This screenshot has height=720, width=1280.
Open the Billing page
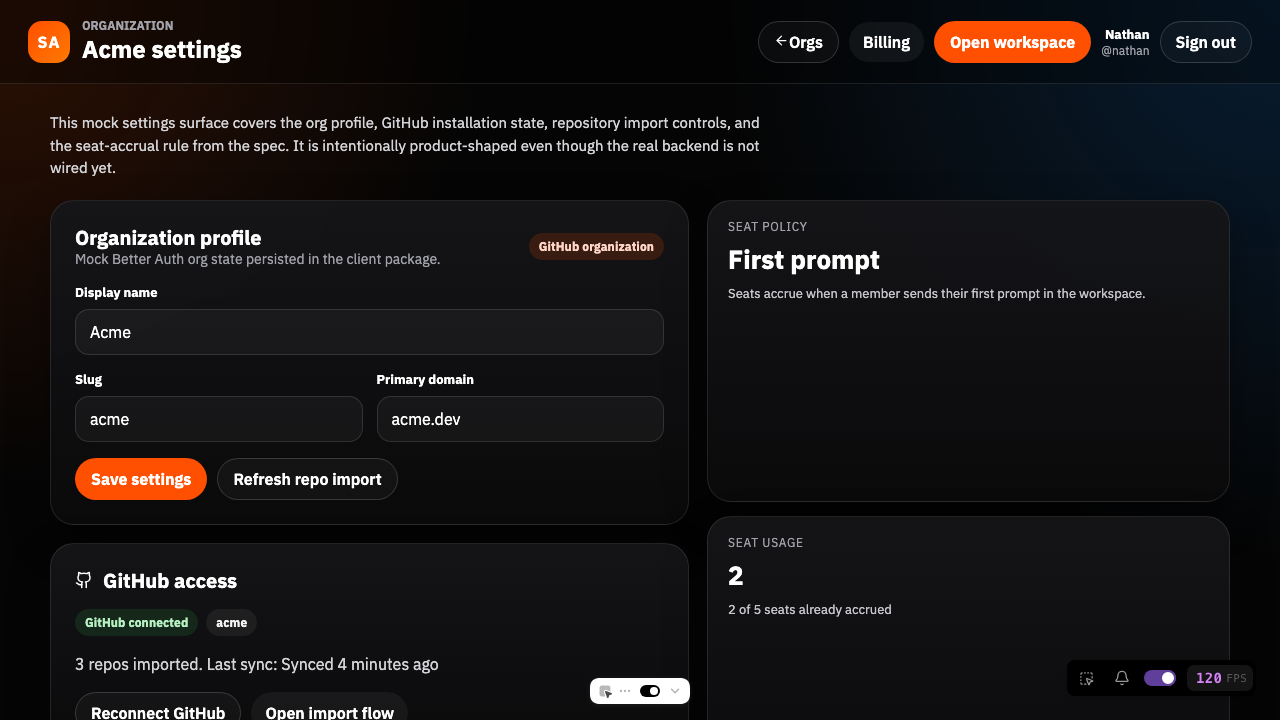886,42
